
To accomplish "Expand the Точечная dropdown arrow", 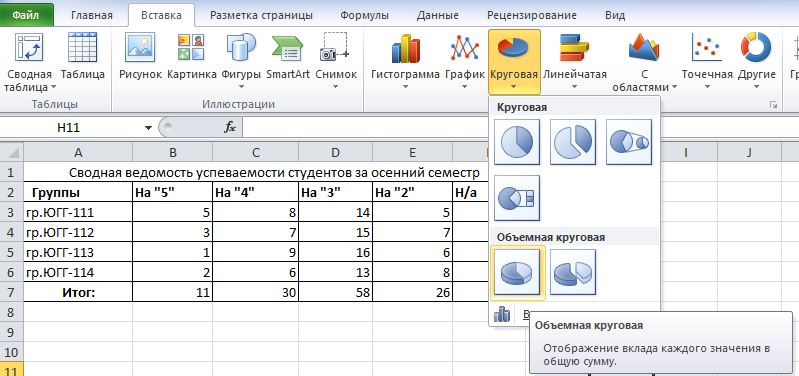I will (707, 87).
